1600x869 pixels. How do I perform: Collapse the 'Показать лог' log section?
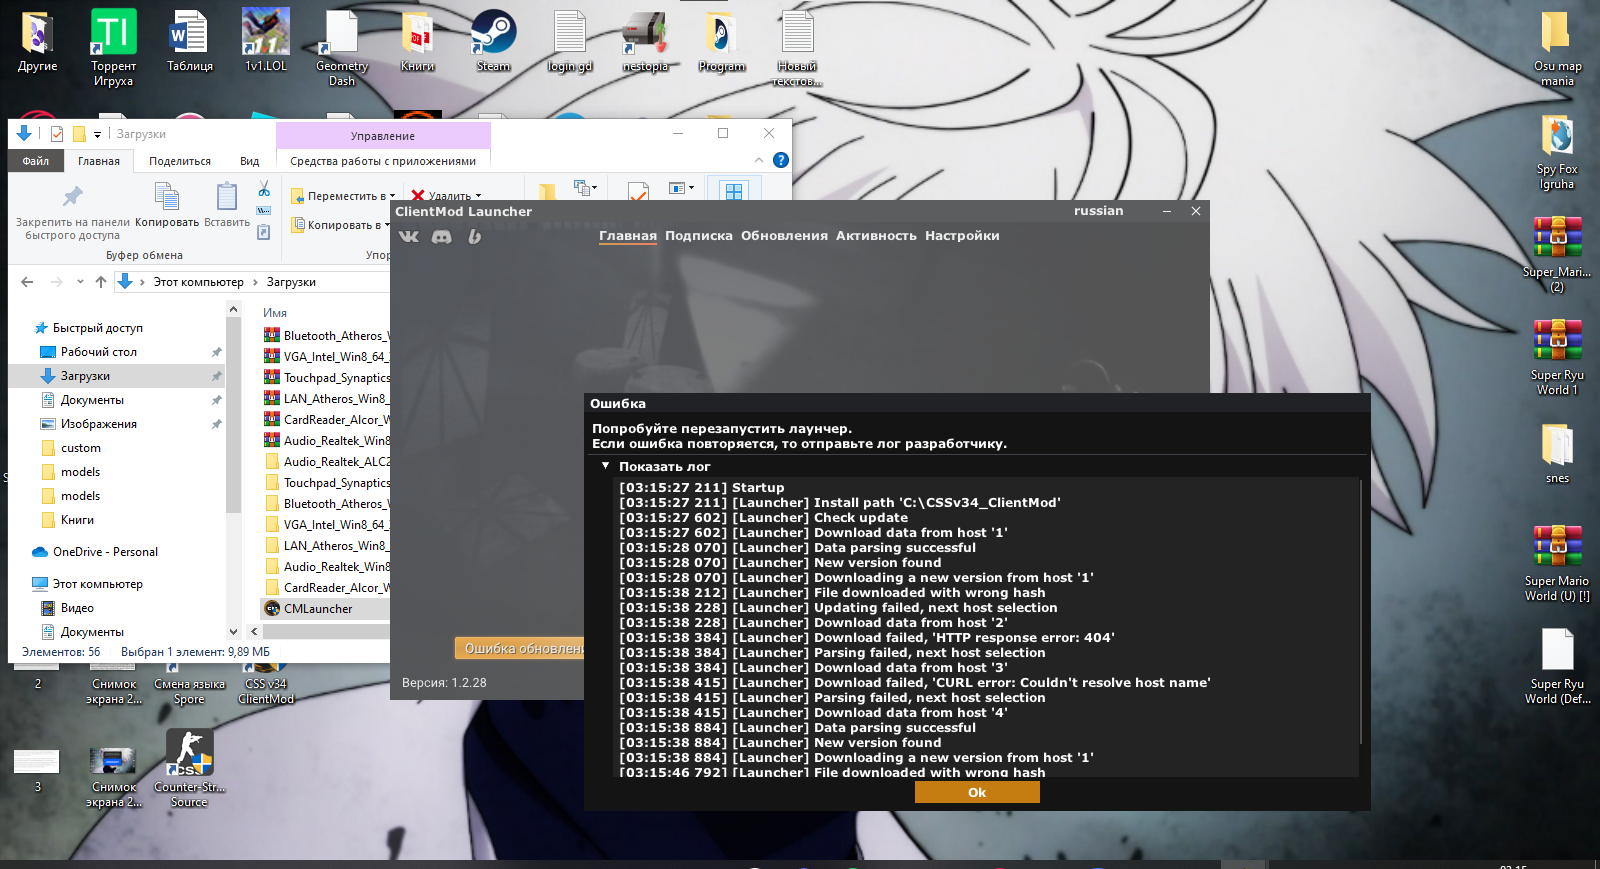pos(606,466)
